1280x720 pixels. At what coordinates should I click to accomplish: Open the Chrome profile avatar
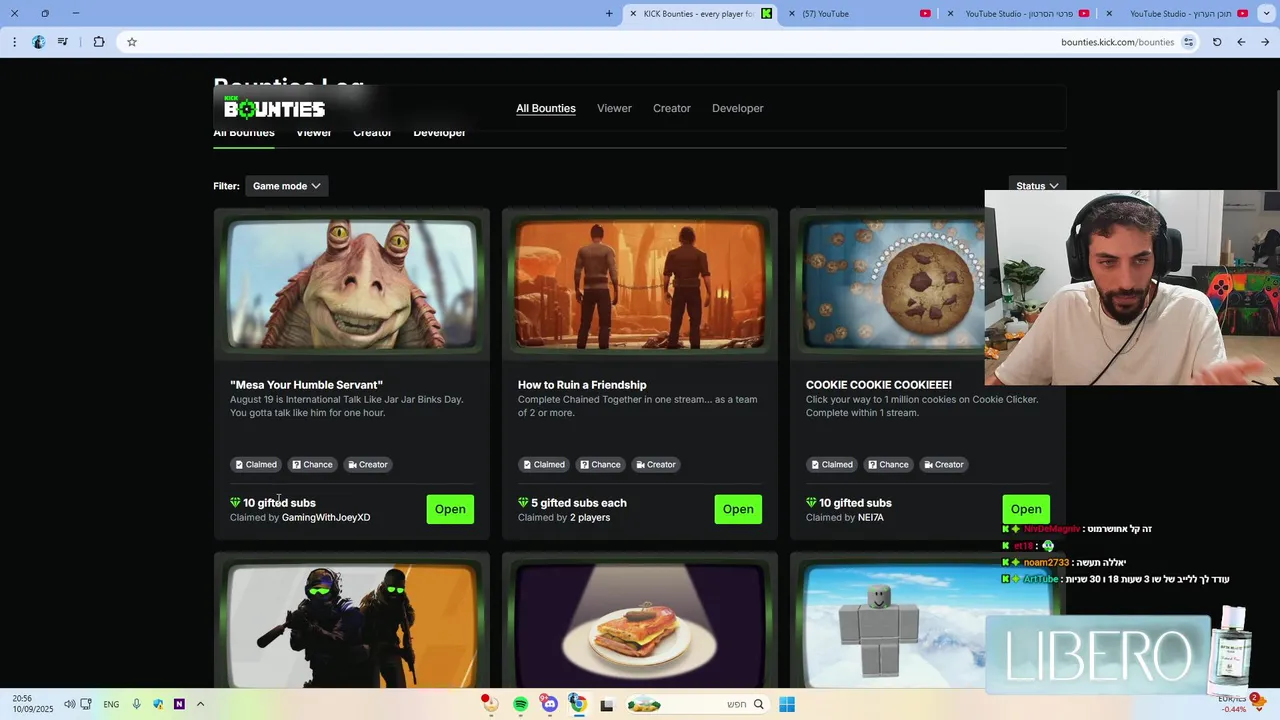click(x=38, y=42)
